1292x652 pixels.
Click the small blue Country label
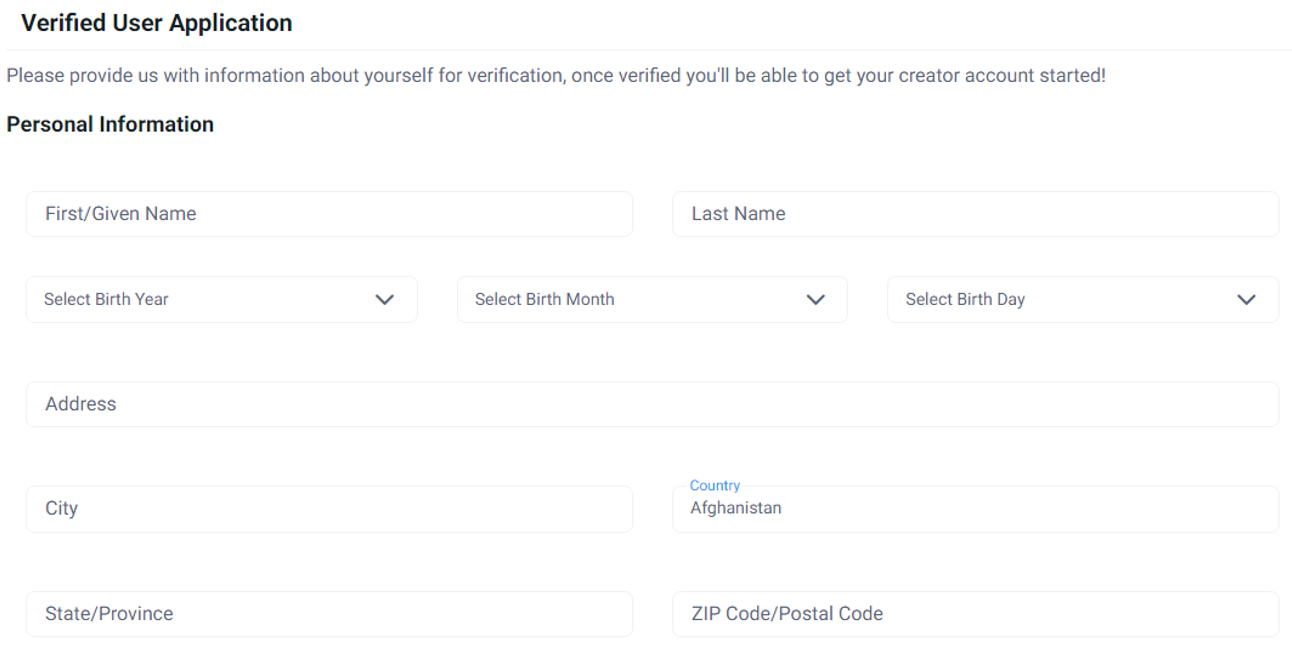click(715, 486)
